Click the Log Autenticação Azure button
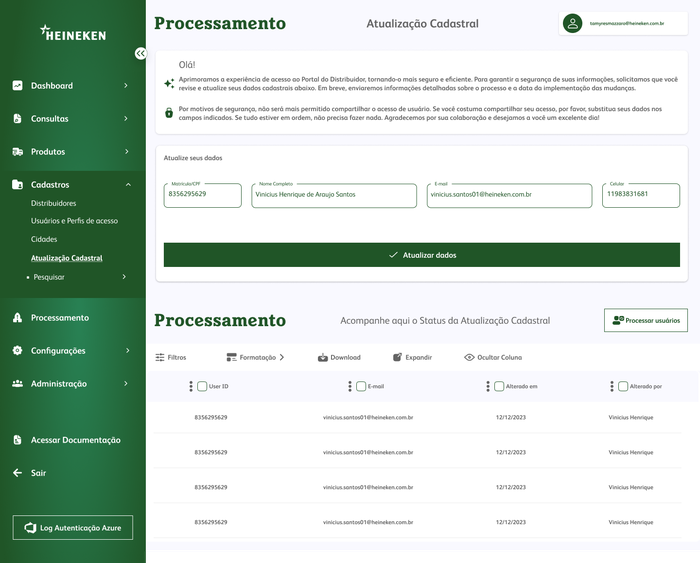Viewport: 700px width, 563px height. 73,528
